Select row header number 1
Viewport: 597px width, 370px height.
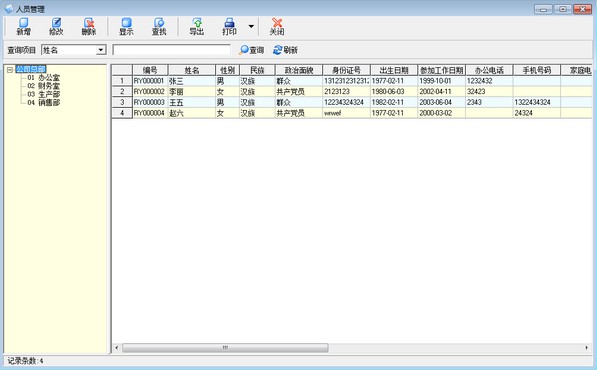122,81
